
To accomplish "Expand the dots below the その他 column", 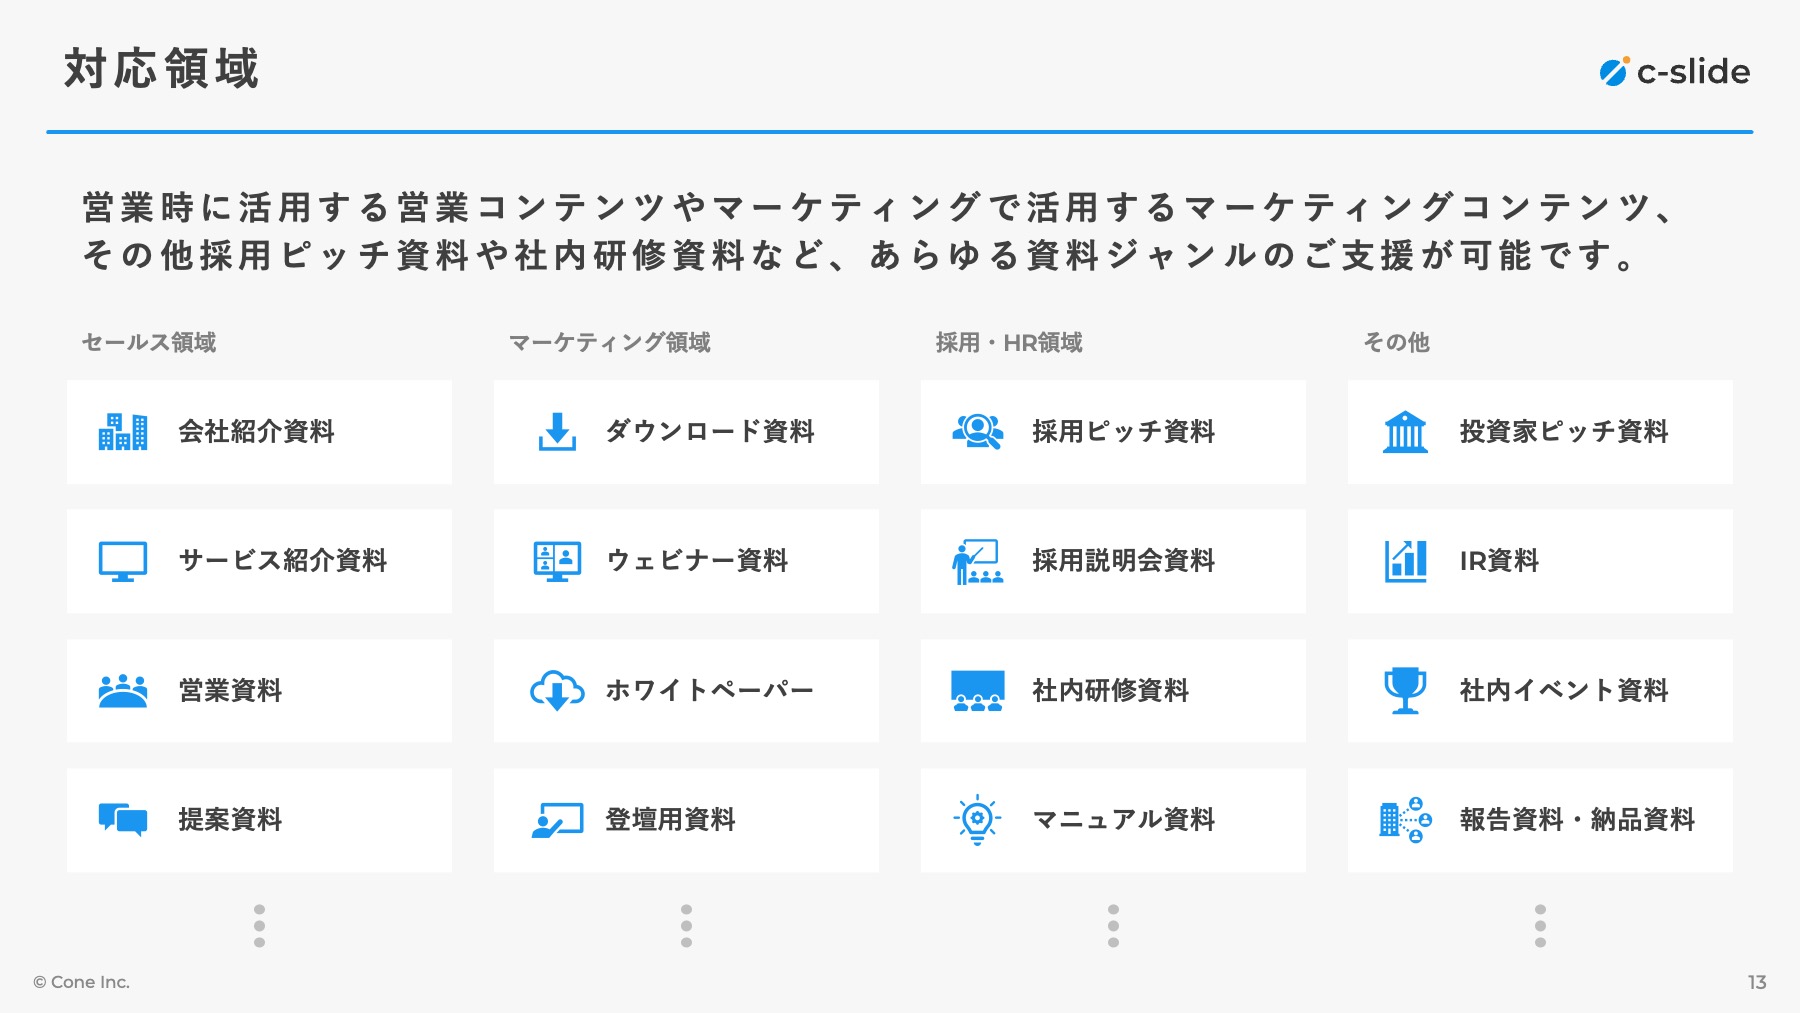I will (1540, 926).
